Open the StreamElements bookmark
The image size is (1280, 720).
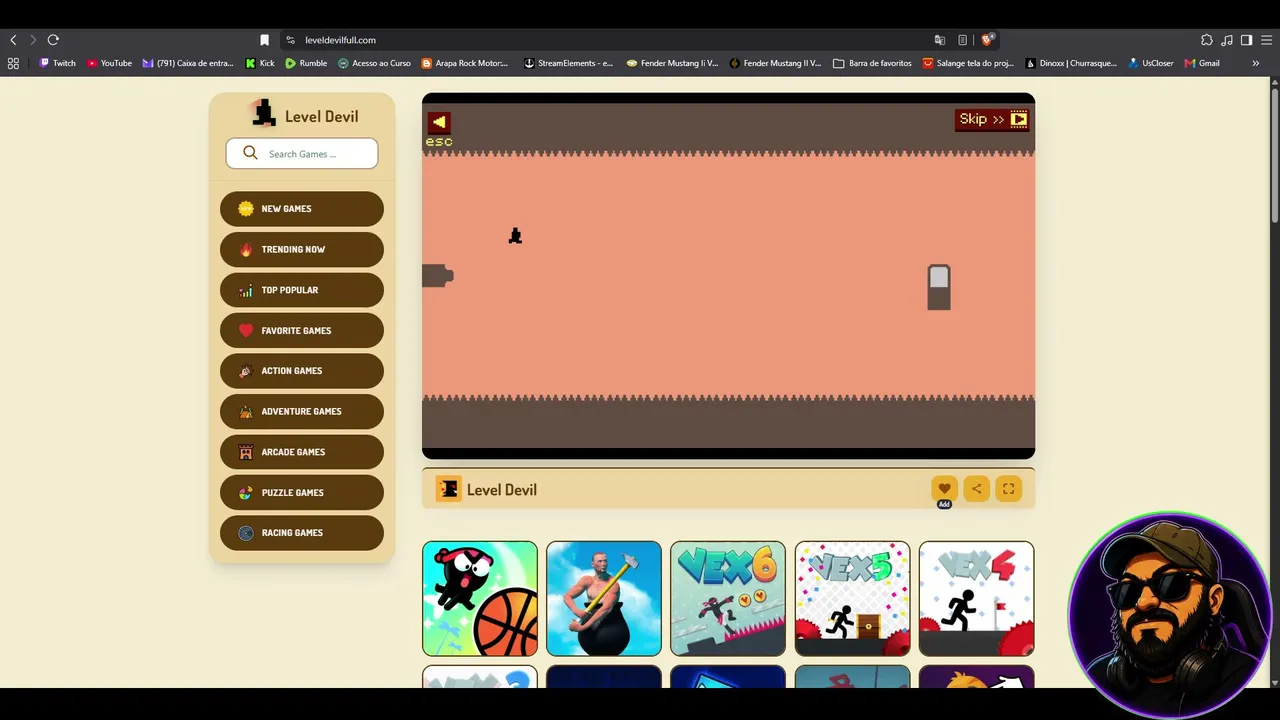(569, 63)
